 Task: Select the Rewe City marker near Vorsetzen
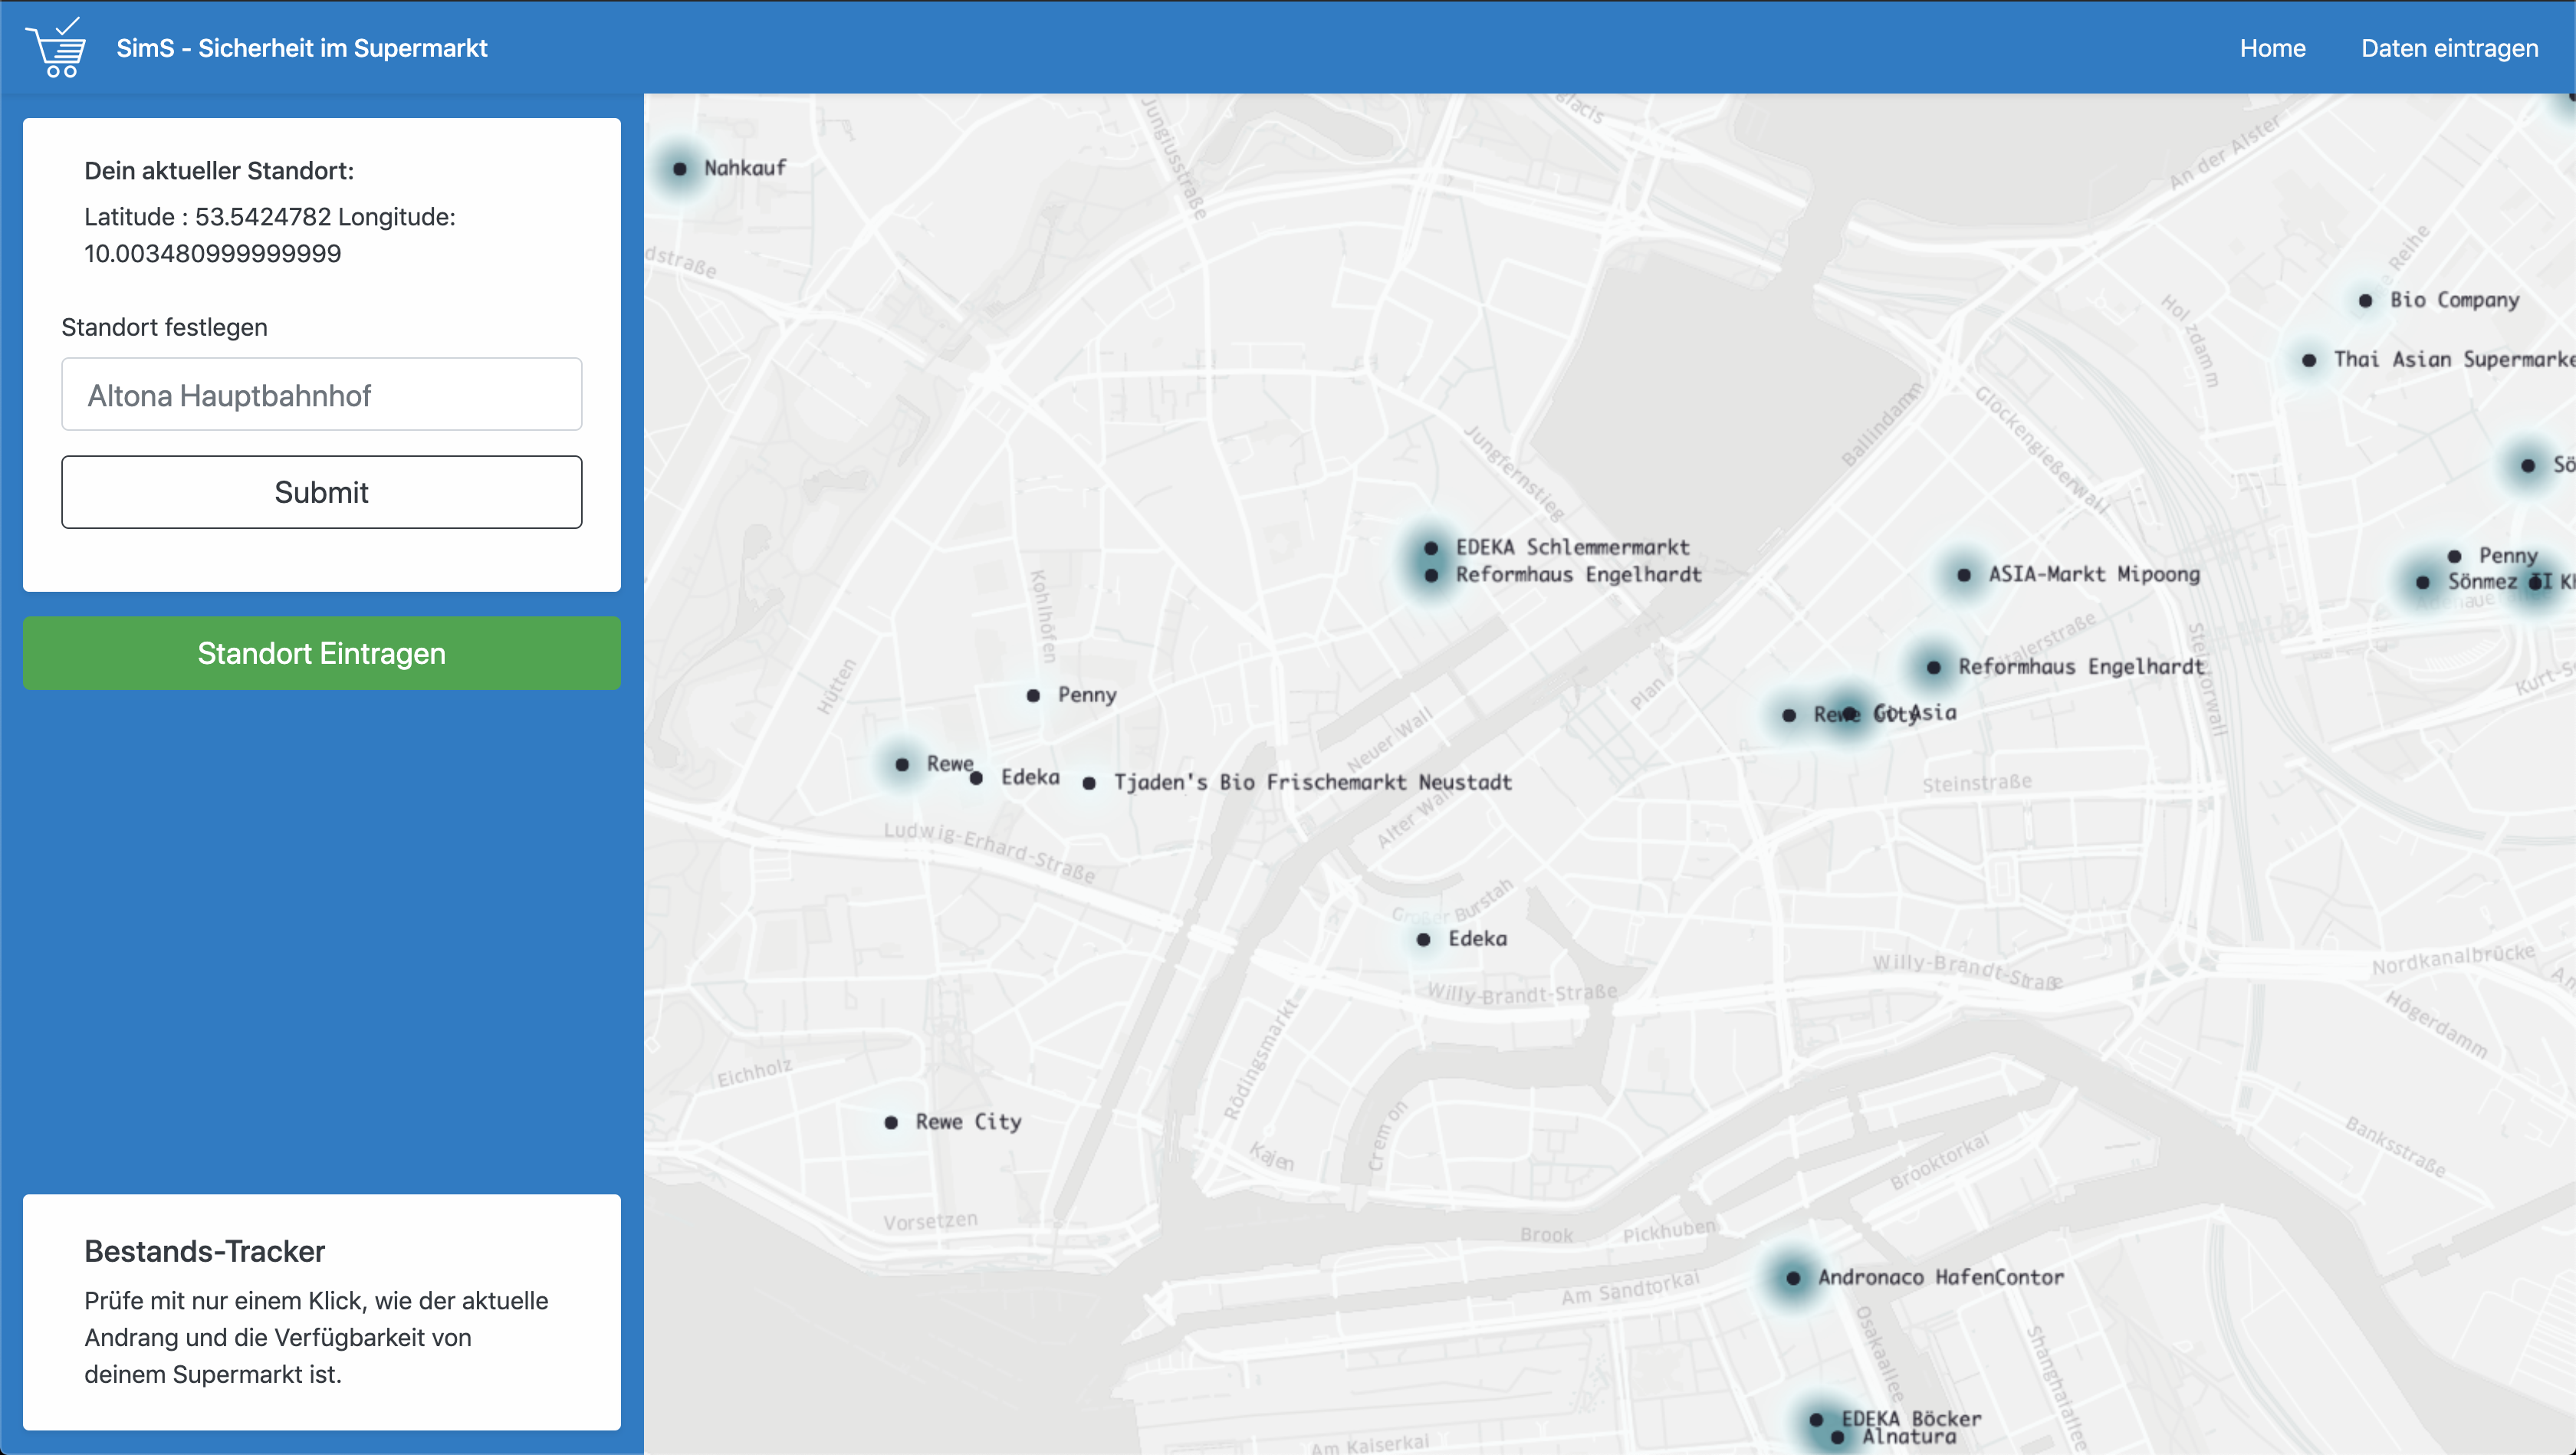click(x=891, y=1123)
